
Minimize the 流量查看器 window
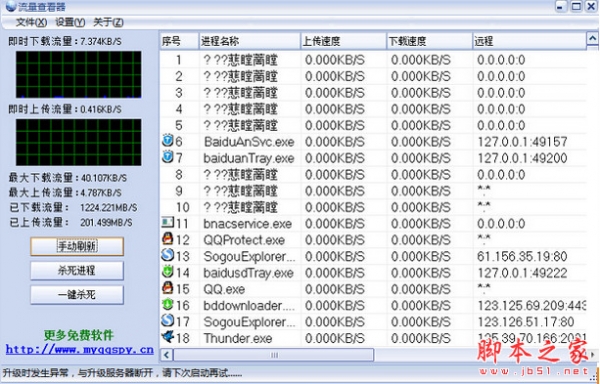(561, 7)
